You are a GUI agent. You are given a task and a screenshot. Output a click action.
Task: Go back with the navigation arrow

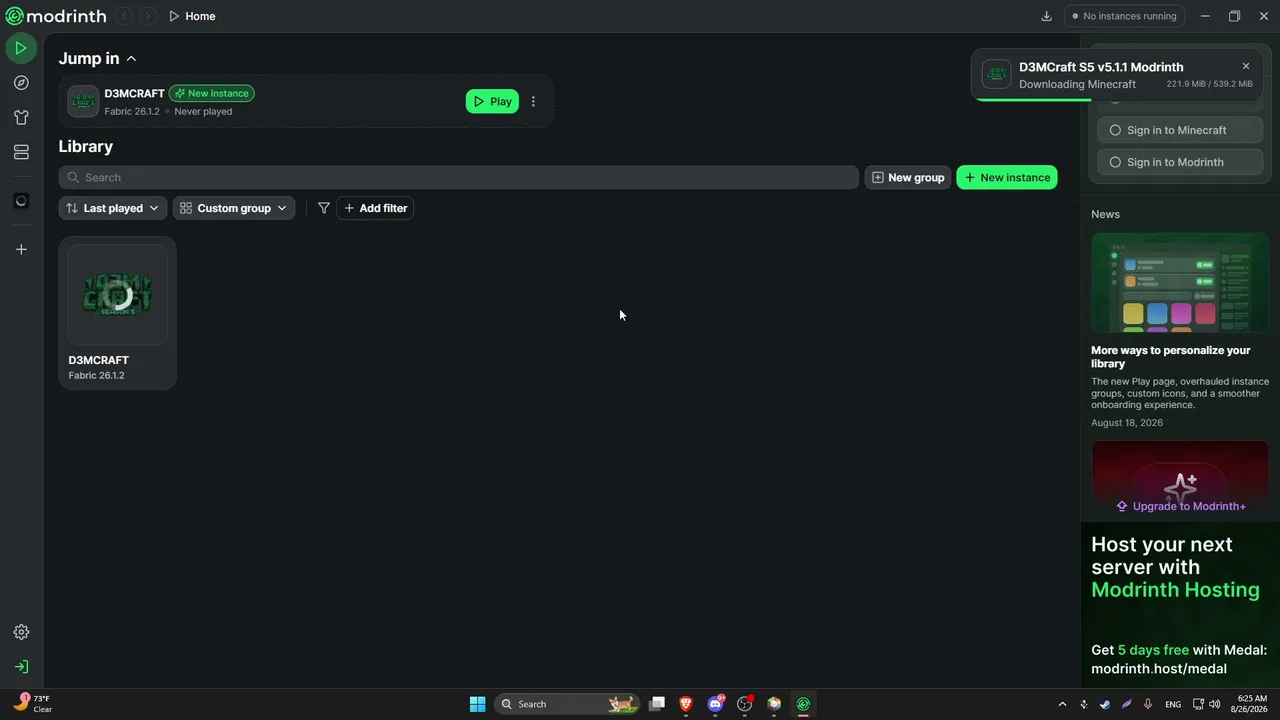(x=124, y=16)
